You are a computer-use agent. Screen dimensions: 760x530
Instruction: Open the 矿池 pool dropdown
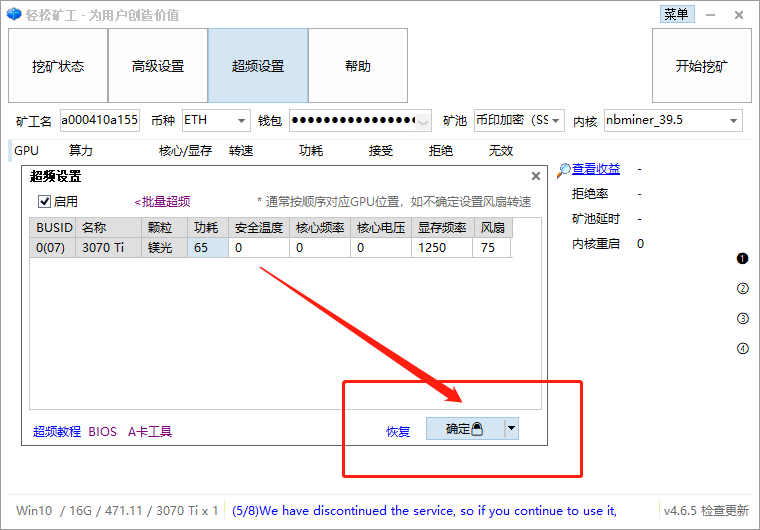[556, 121]
